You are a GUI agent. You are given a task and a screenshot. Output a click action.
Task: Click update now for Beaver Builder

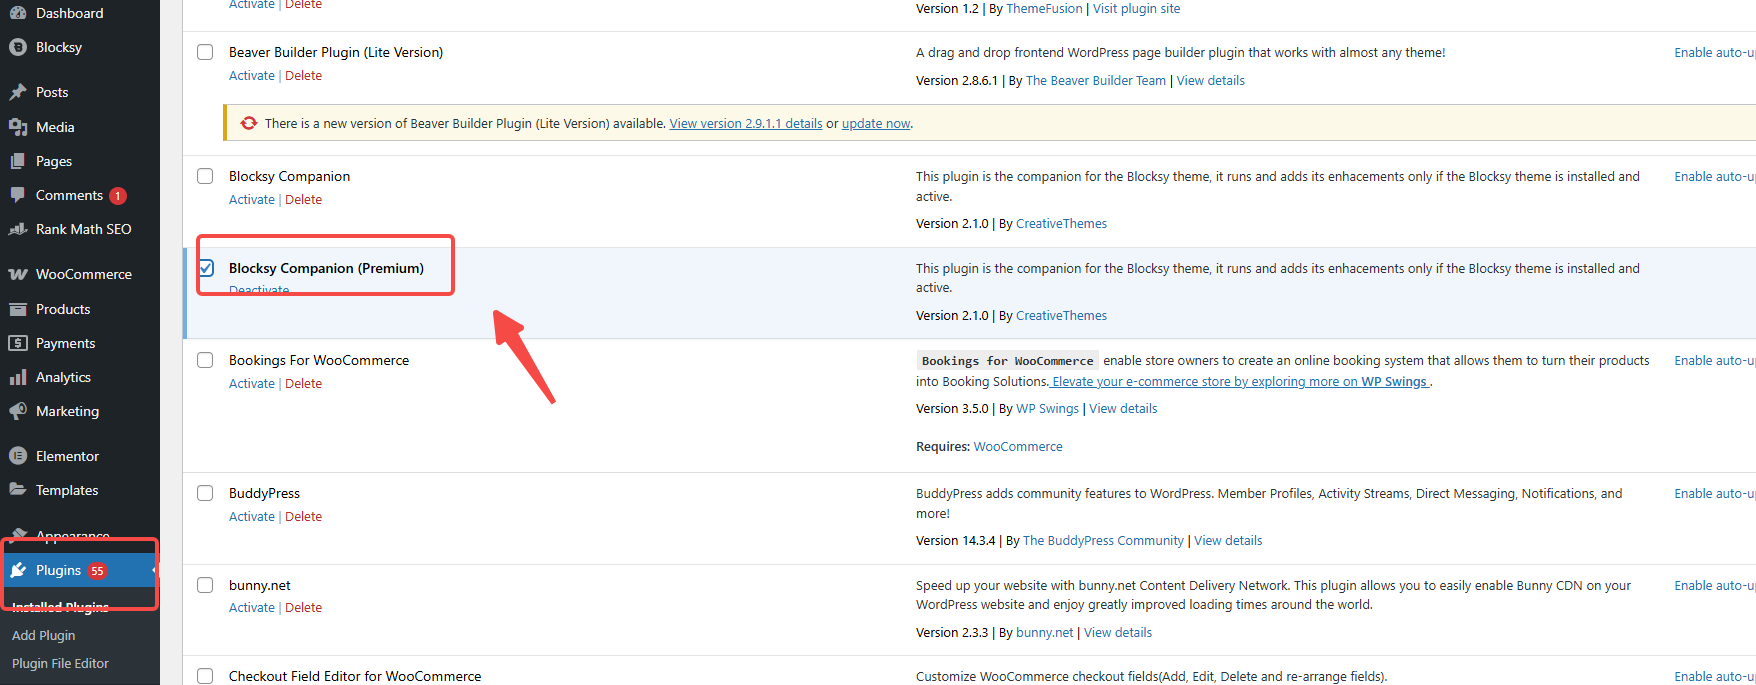[x=875, y=124]
